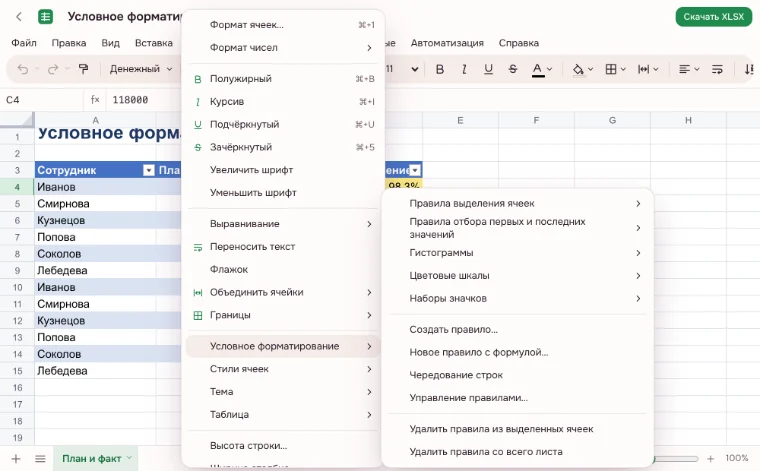760x471 pixels.
Task: Click the zoom in plus icon
Action: pyautogui.click(x=711, y=458)
